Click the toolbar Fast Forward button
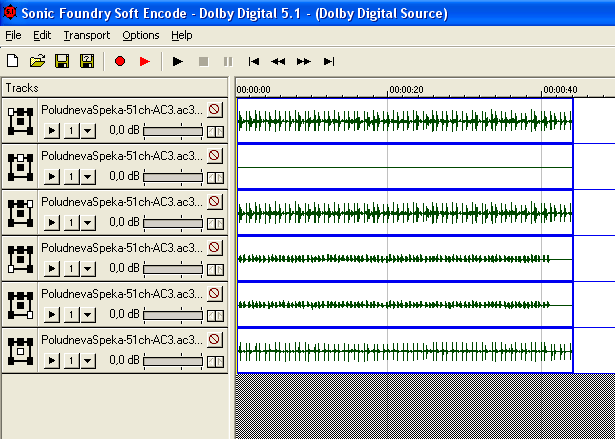 click(x=304, y=61)
